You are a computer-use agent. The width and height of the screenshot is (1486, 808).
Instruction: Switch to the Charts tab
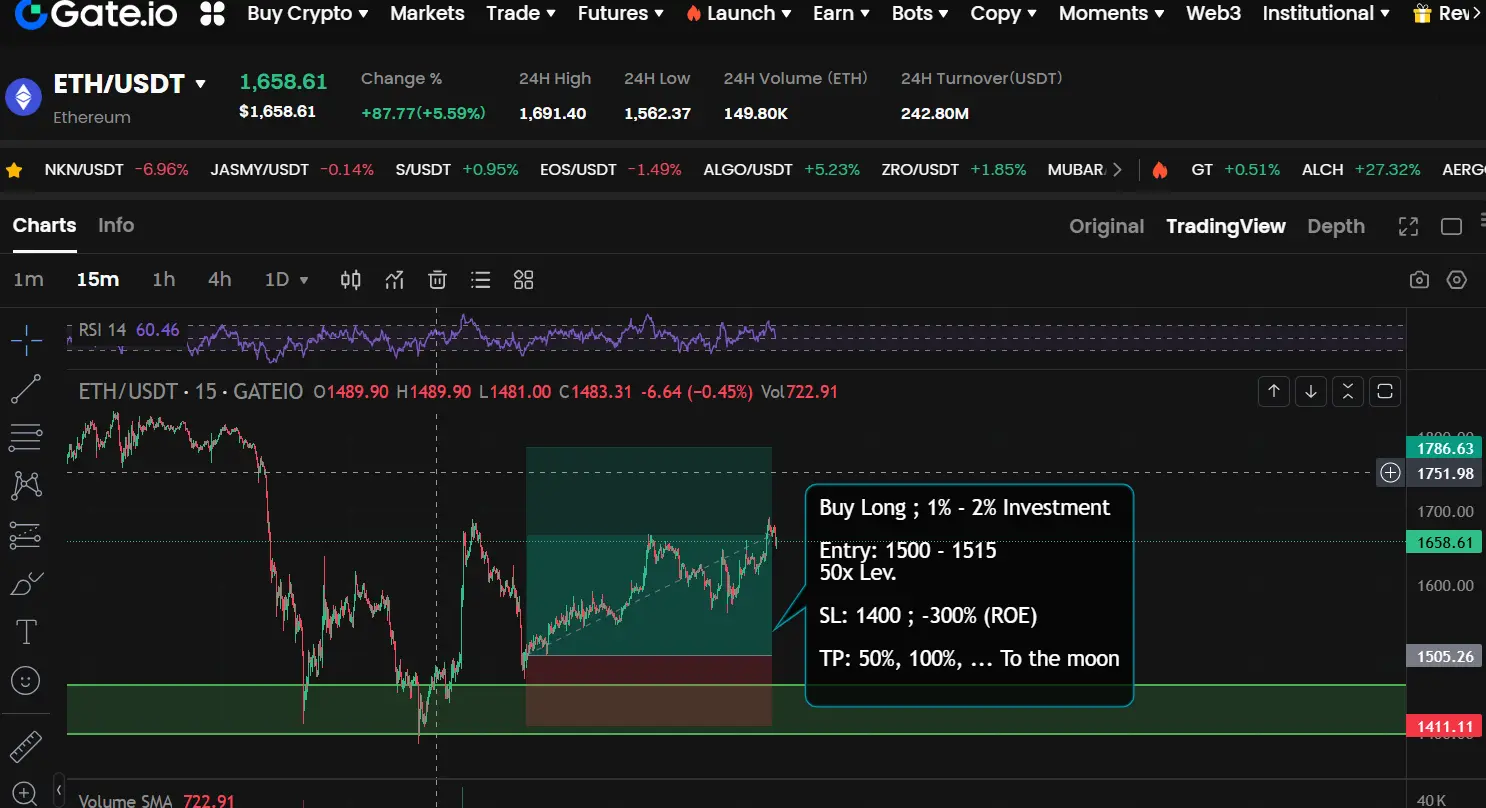tap(44, 226)
